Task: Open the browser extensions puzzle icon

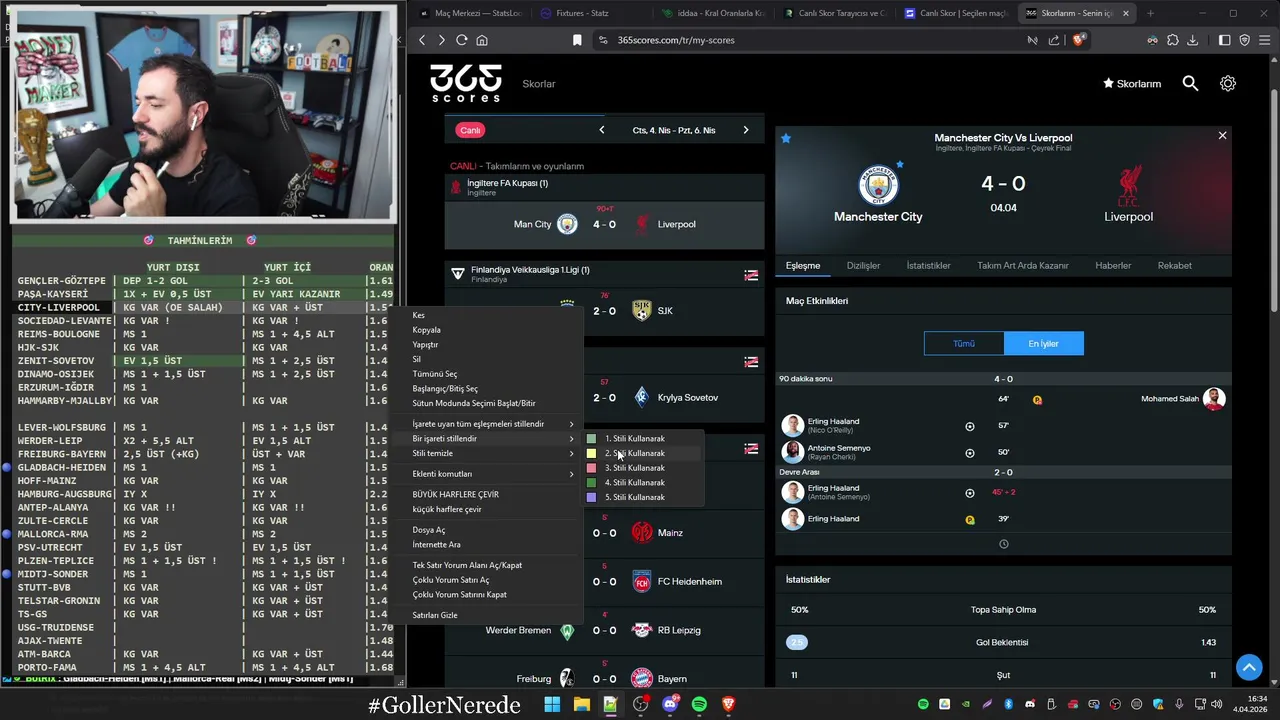Action: click(1172, 40)
